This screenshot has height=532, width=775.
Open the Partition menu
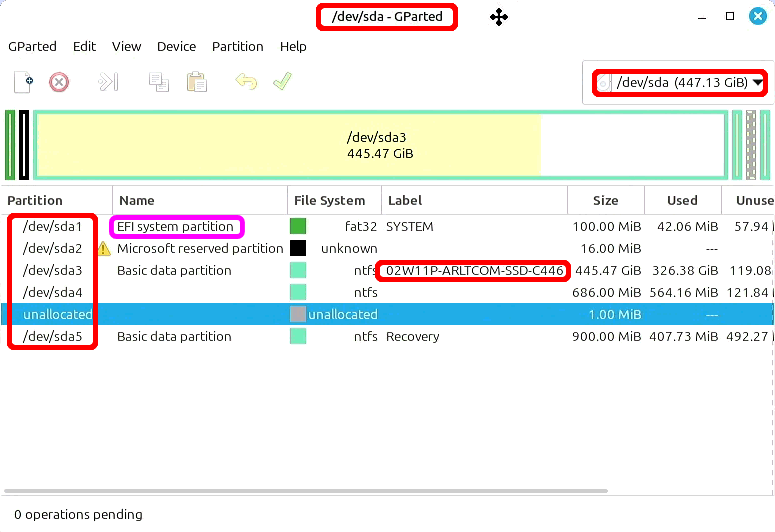point(237,46)
